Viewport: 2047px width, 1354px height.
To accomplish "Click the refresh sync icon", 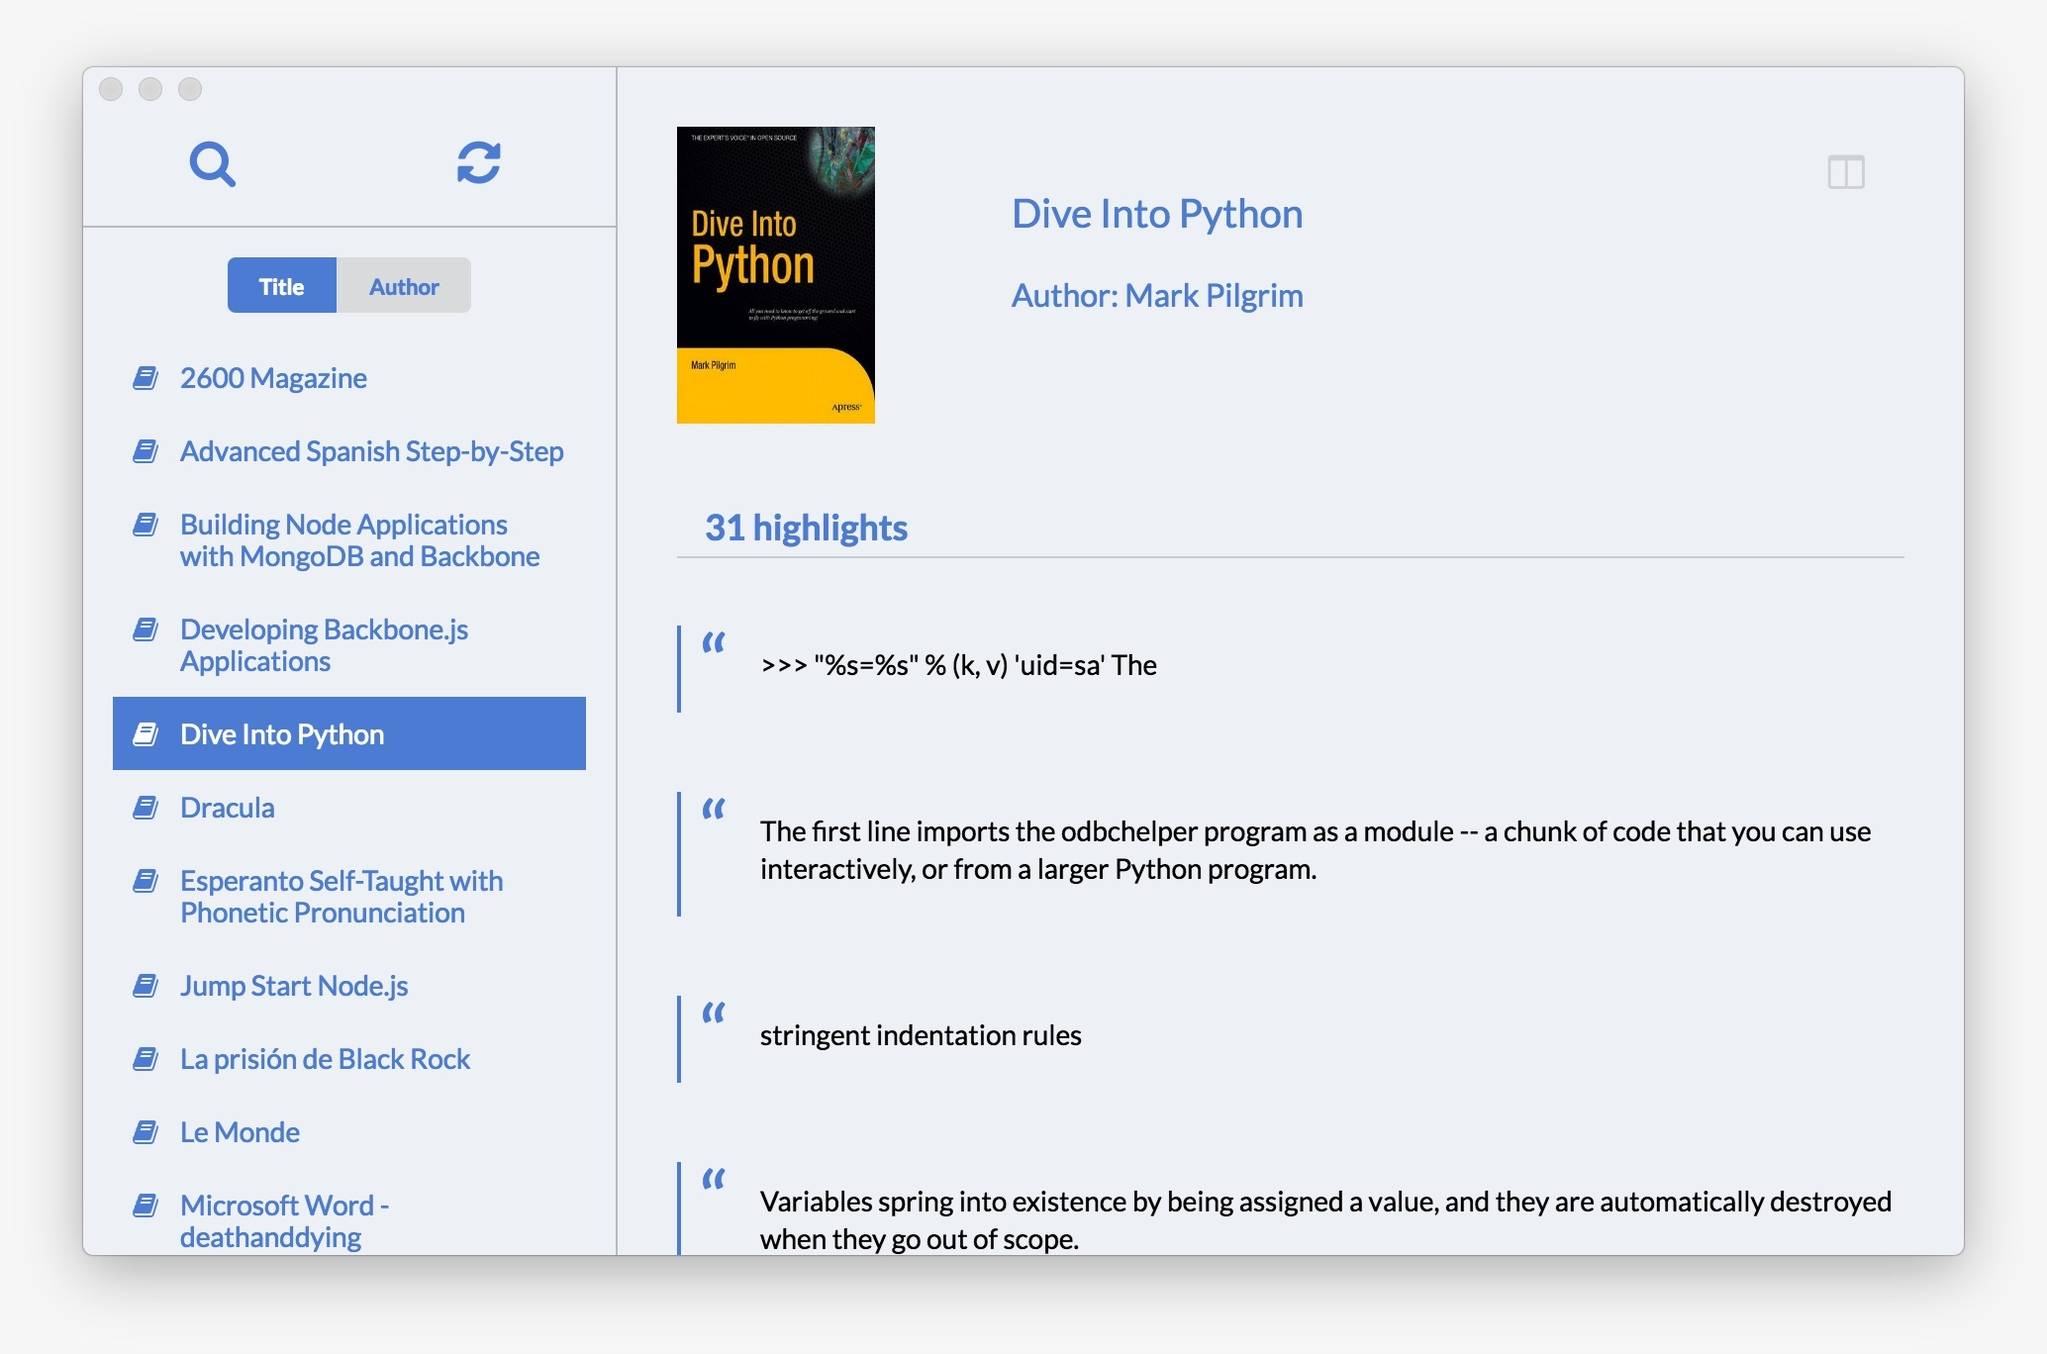I will 479,162.
